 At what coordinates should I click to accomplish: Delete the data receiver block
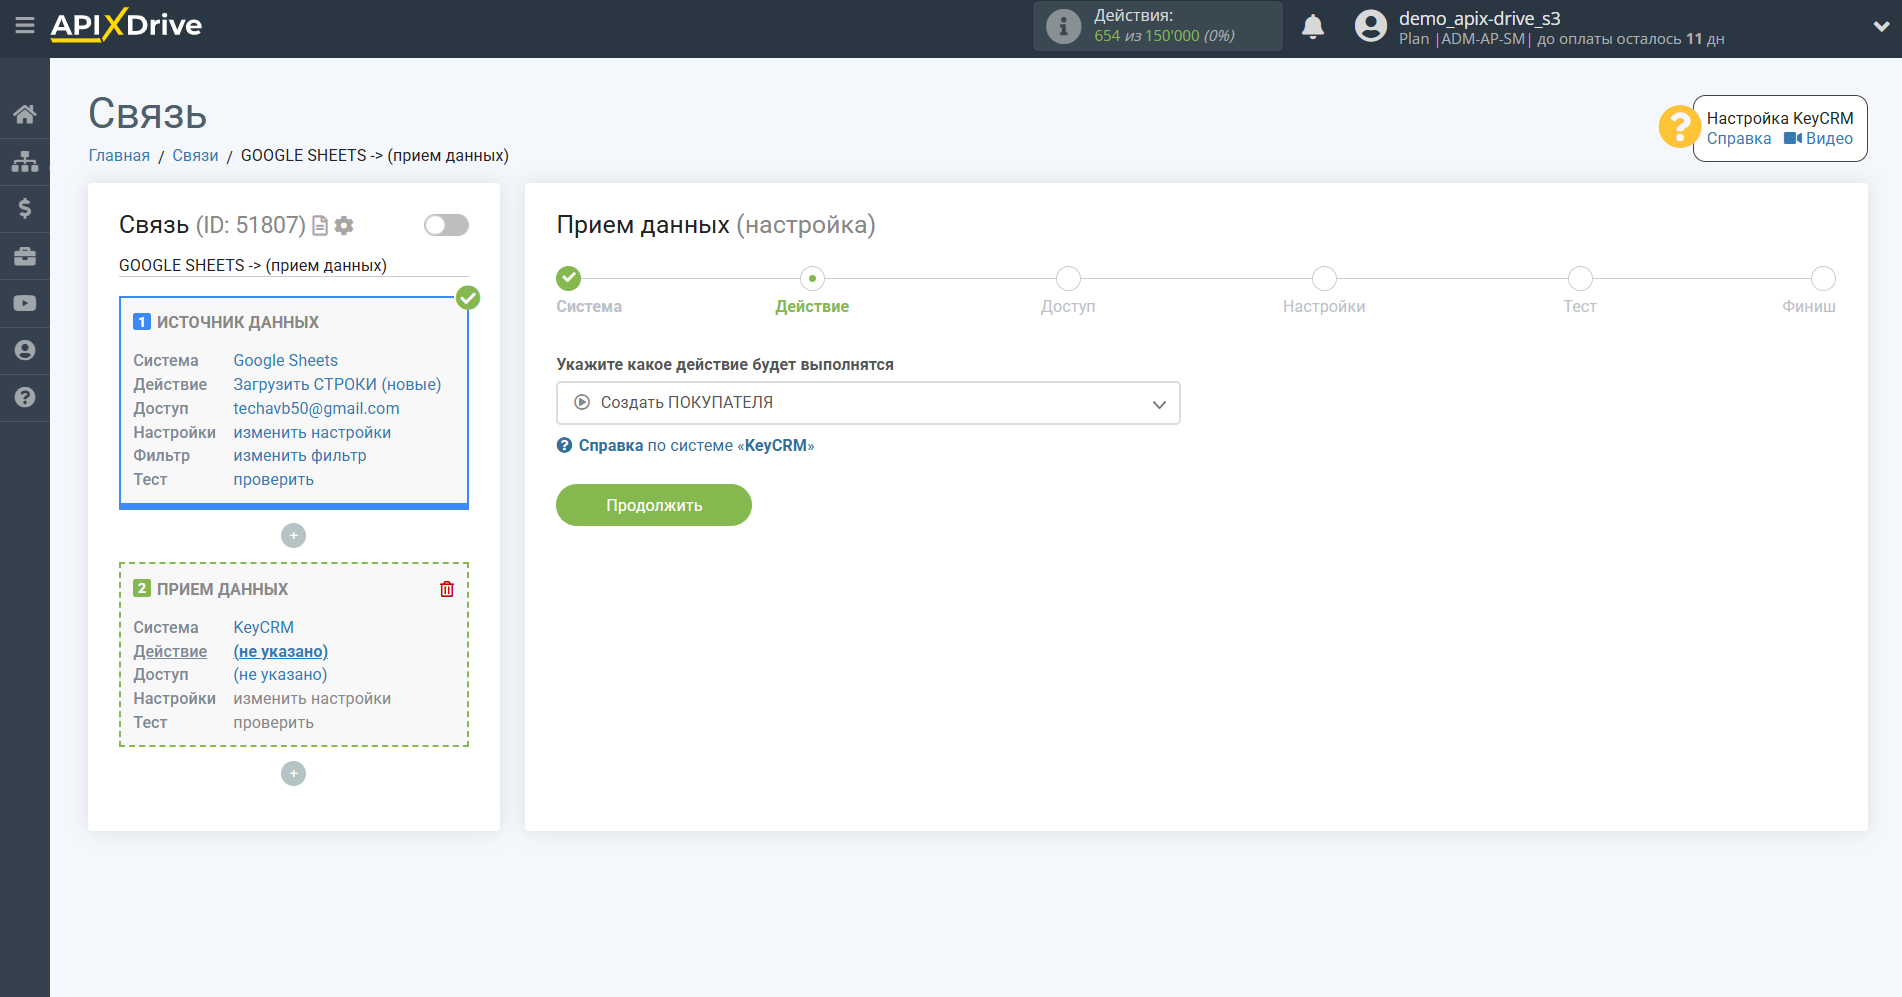[447, 589]
